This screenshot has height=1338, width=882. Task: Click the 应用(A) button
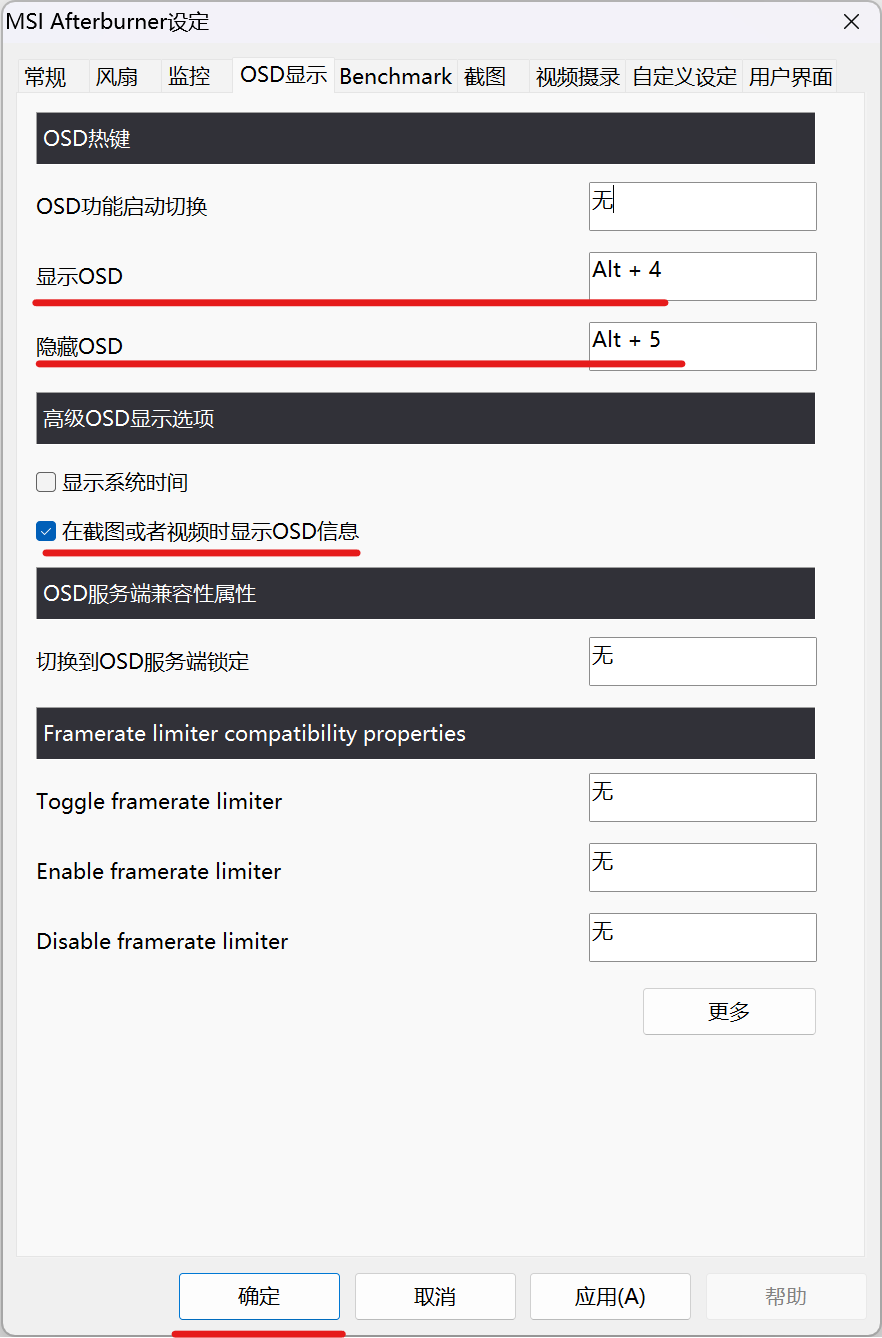[x=610, y=1296]
